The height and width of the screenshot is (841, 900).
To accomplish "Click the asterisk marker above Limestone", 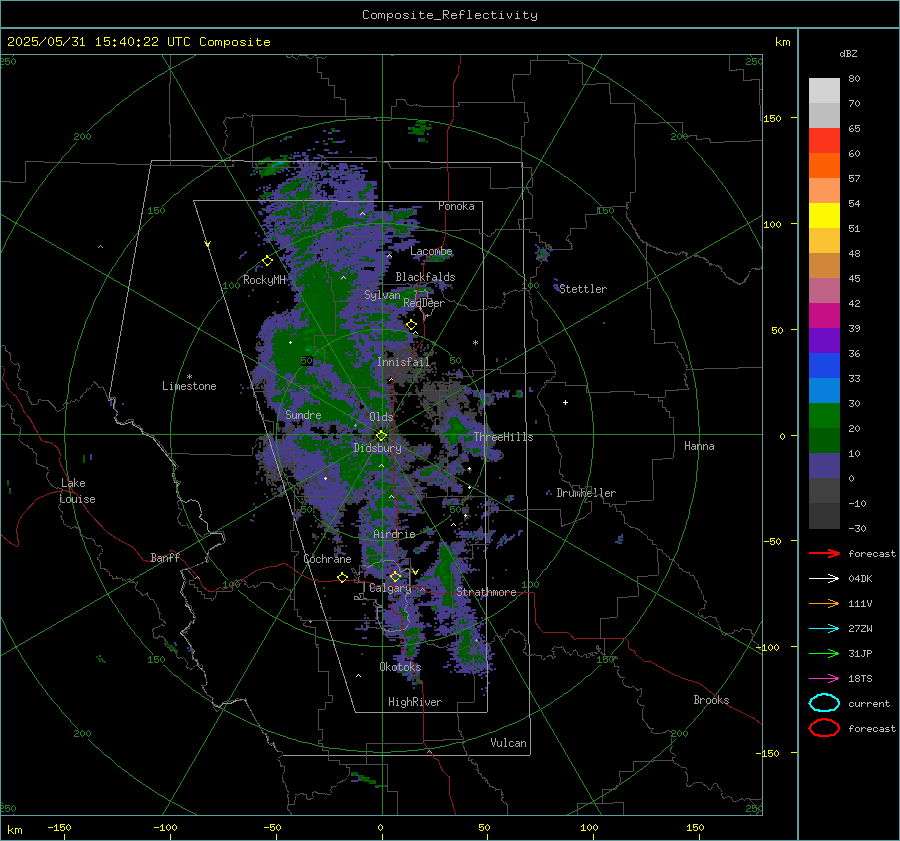I will [x=189, y=377].
